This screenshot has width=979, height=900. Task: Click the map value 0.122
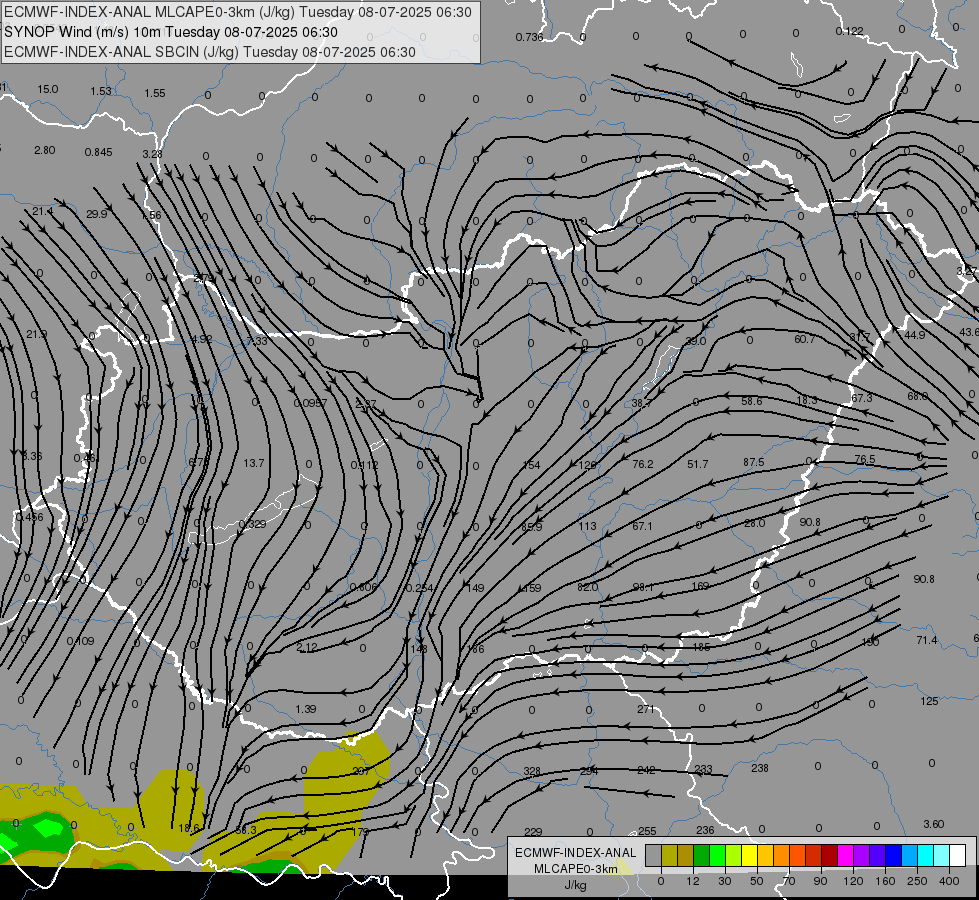850,31
